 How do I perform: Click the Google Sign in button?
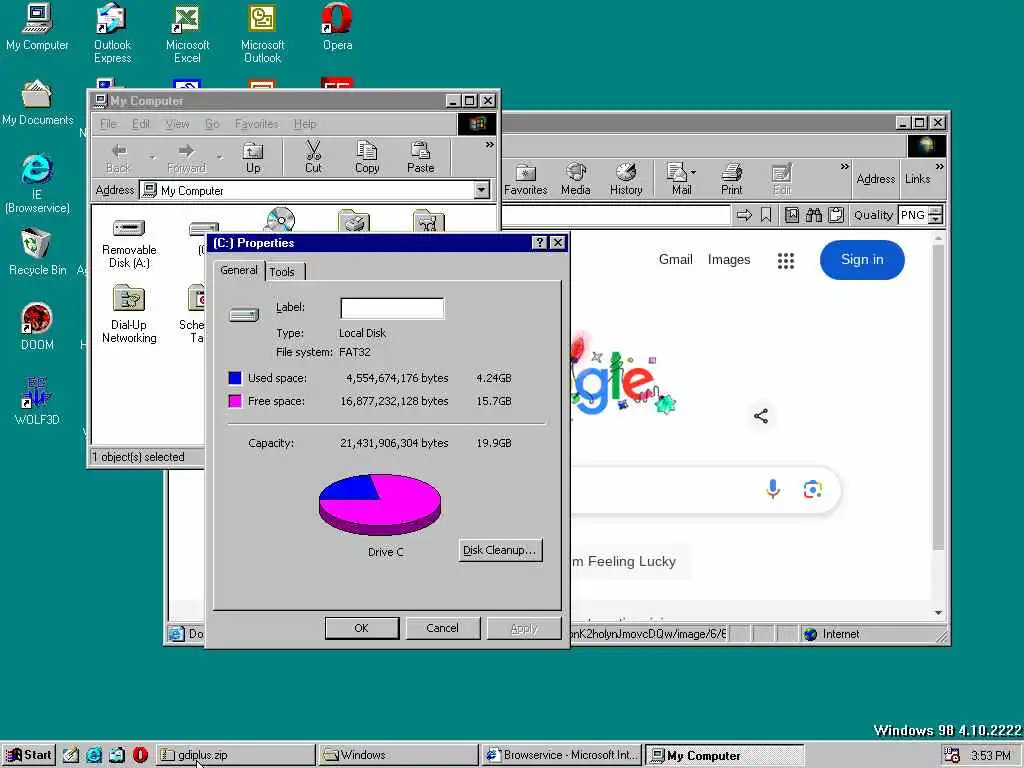tap(862, 260)
